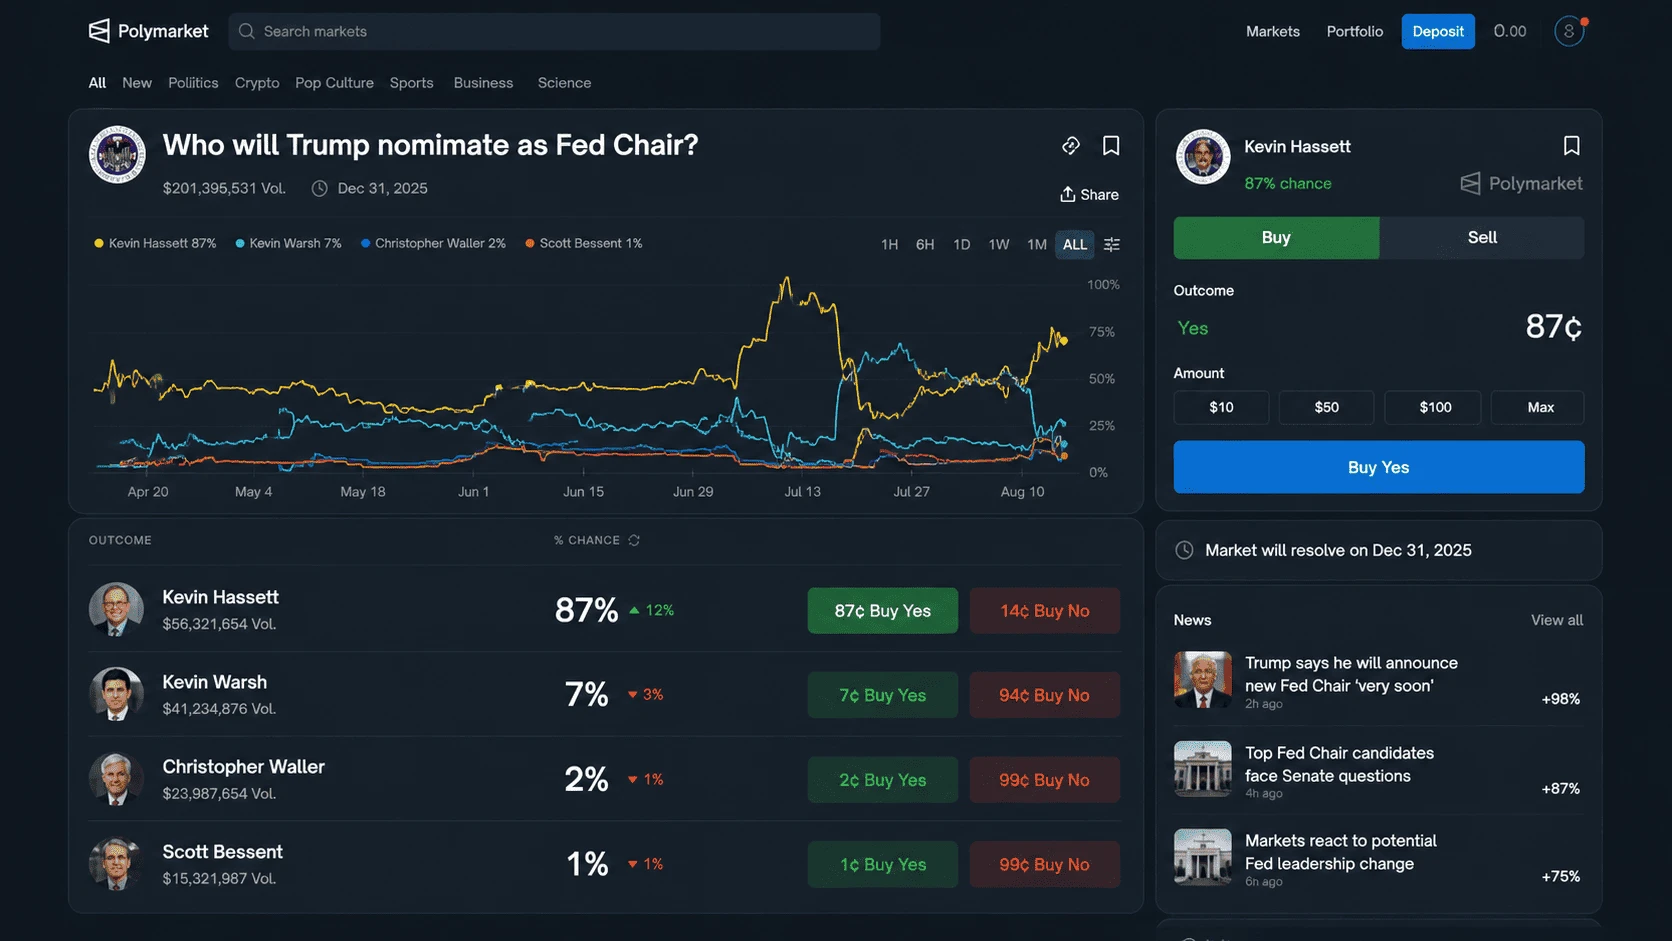Open Fed leadership change news thumbnail
1672x941 pixels.
point(1203,857)
